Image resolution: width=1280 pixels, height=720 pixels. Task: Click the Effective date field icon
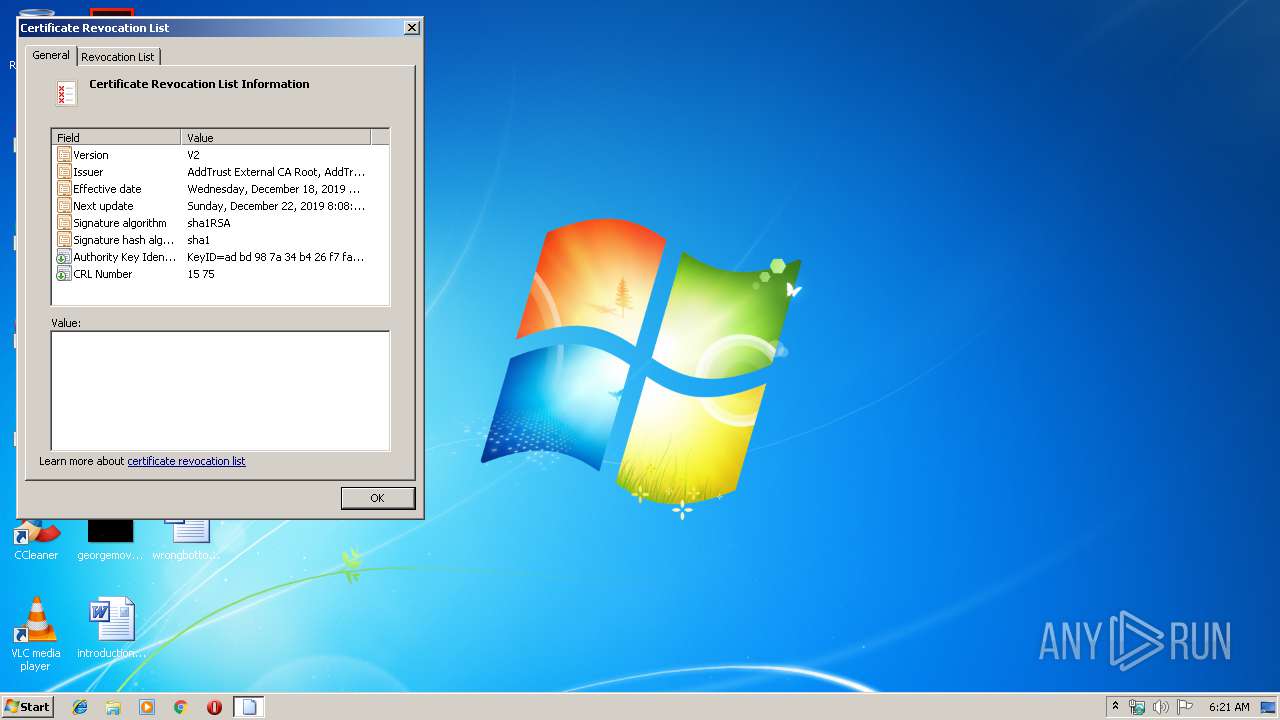pos(64,189)
